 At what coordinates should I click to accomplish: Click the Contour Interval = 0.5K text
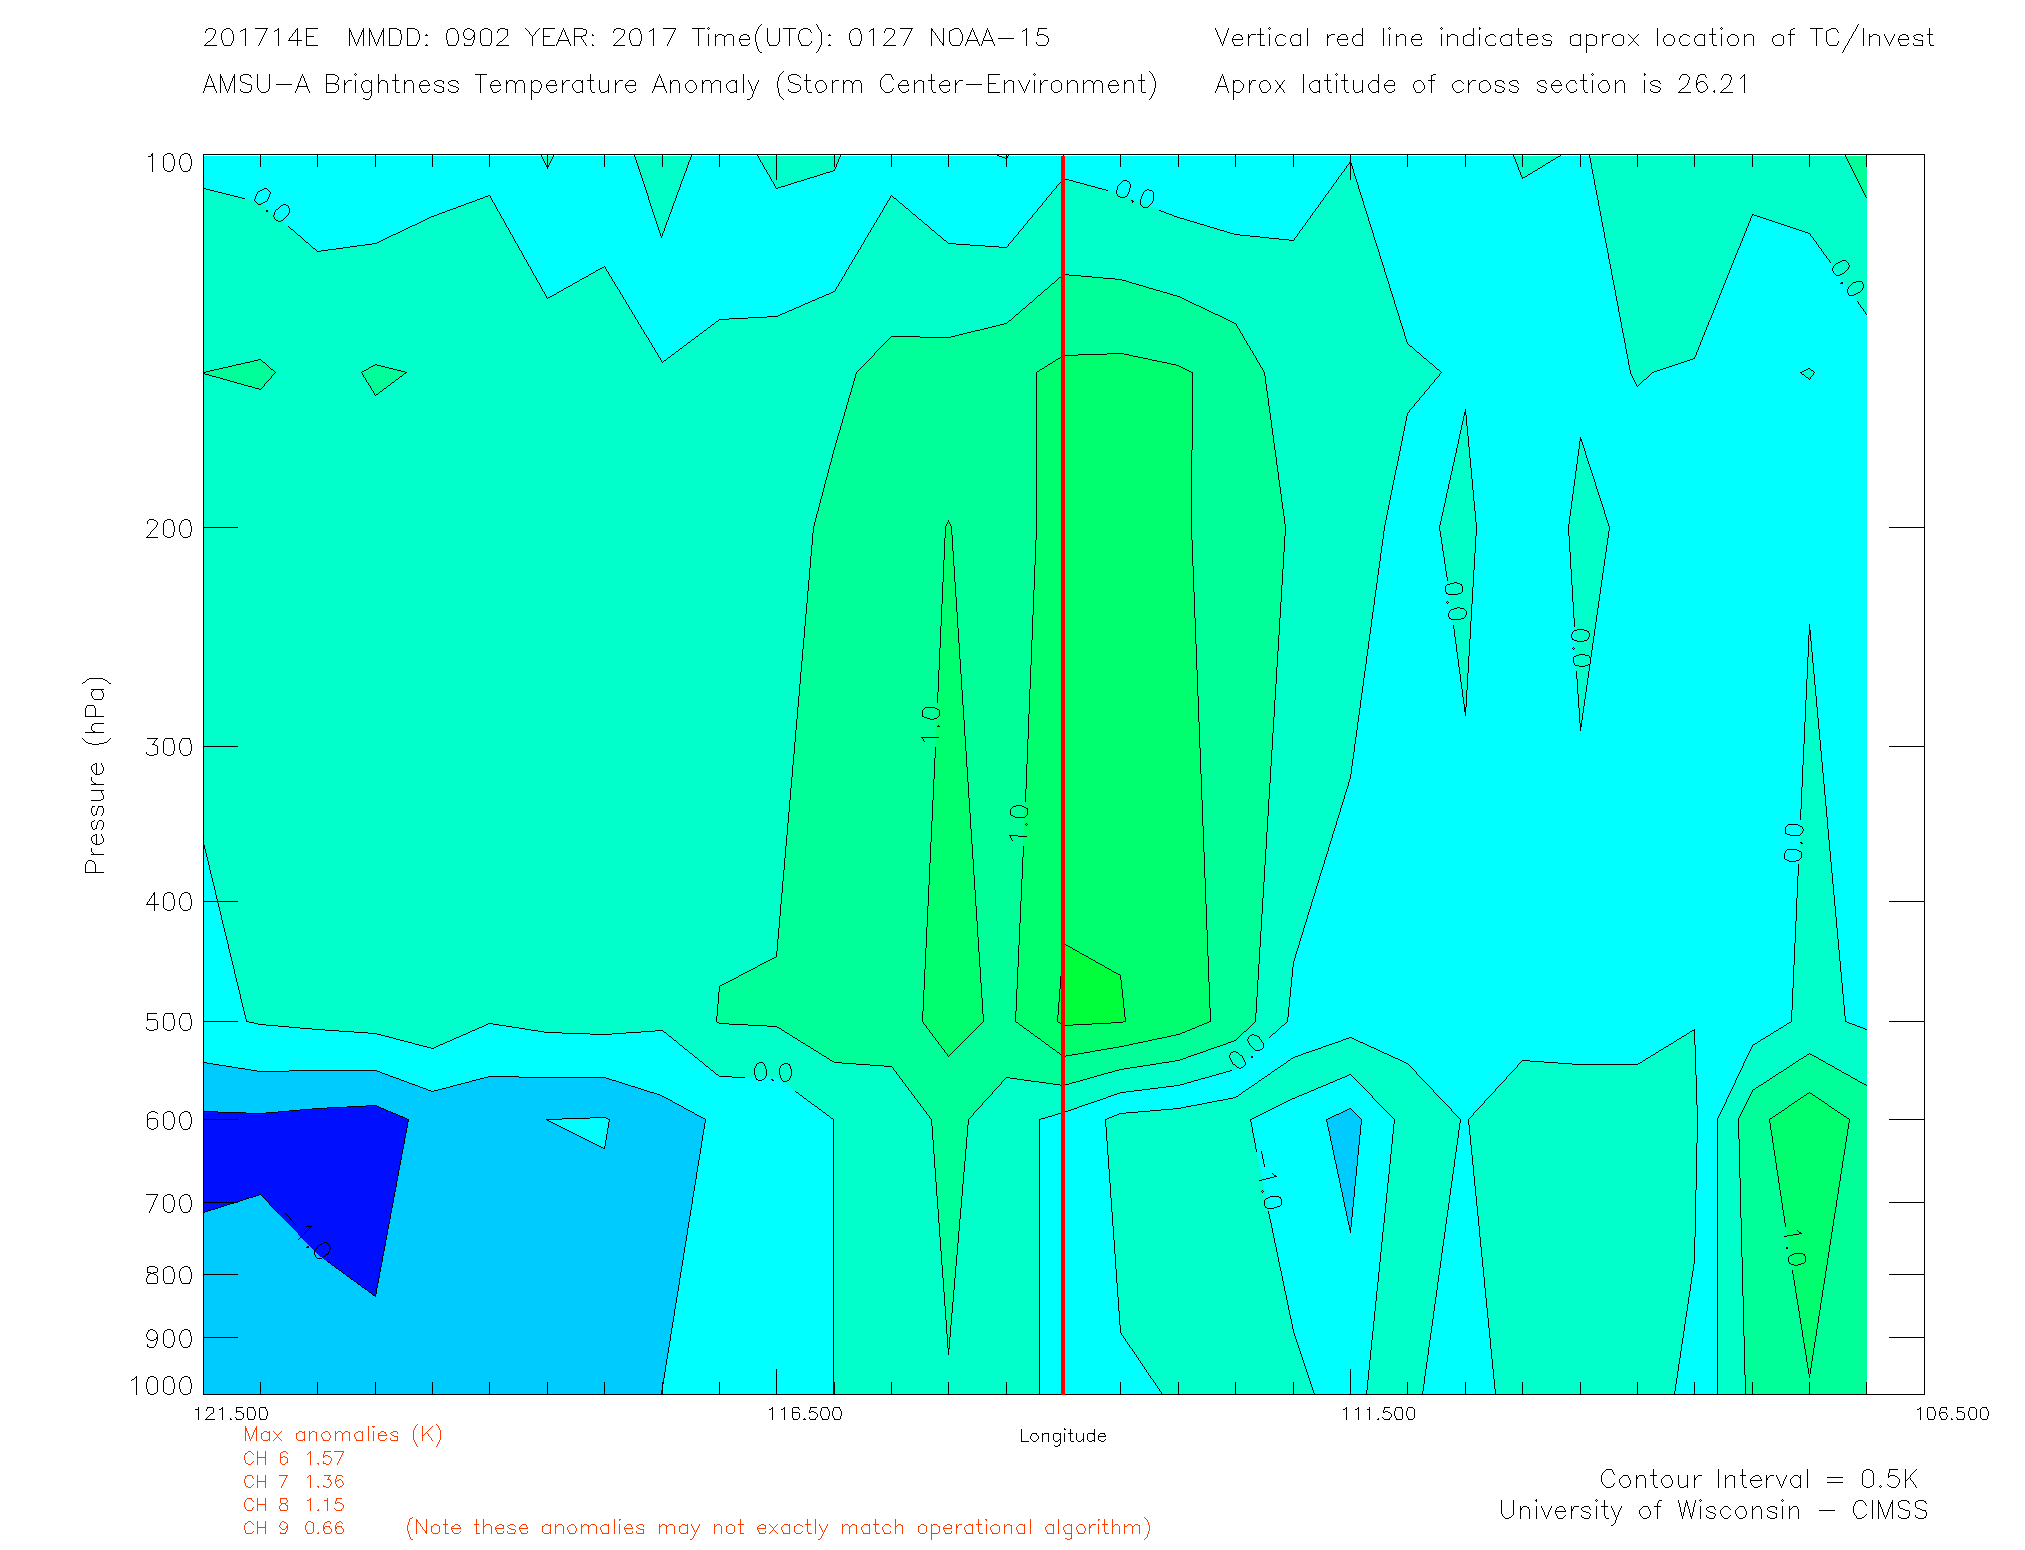1758,1479
